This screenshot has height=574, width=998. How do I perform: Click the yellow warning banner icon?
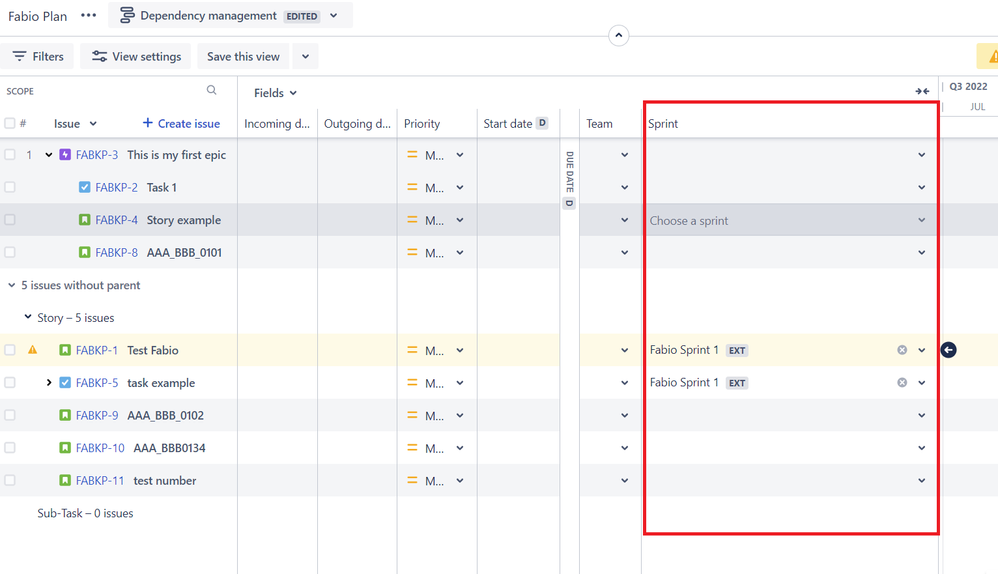(992, 57)
